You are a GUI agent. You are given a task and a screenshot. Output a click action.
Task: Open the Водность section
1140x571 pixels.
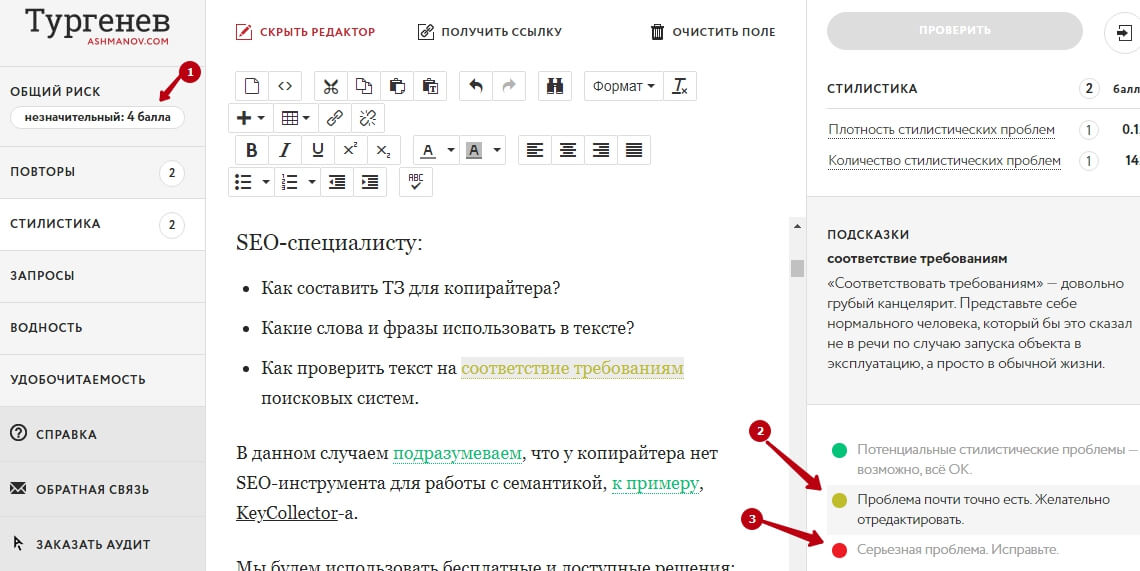click(103, 328)
